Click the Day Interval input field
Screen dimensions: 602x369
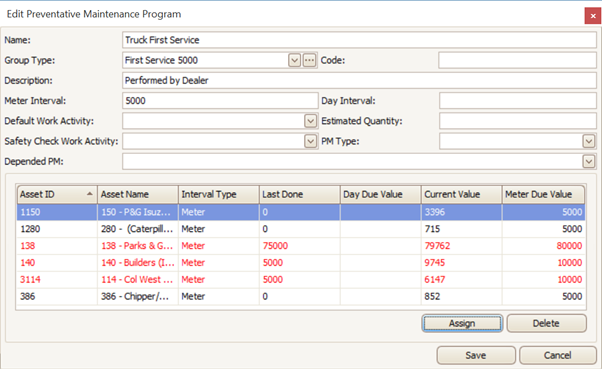[x=518, y=101]
